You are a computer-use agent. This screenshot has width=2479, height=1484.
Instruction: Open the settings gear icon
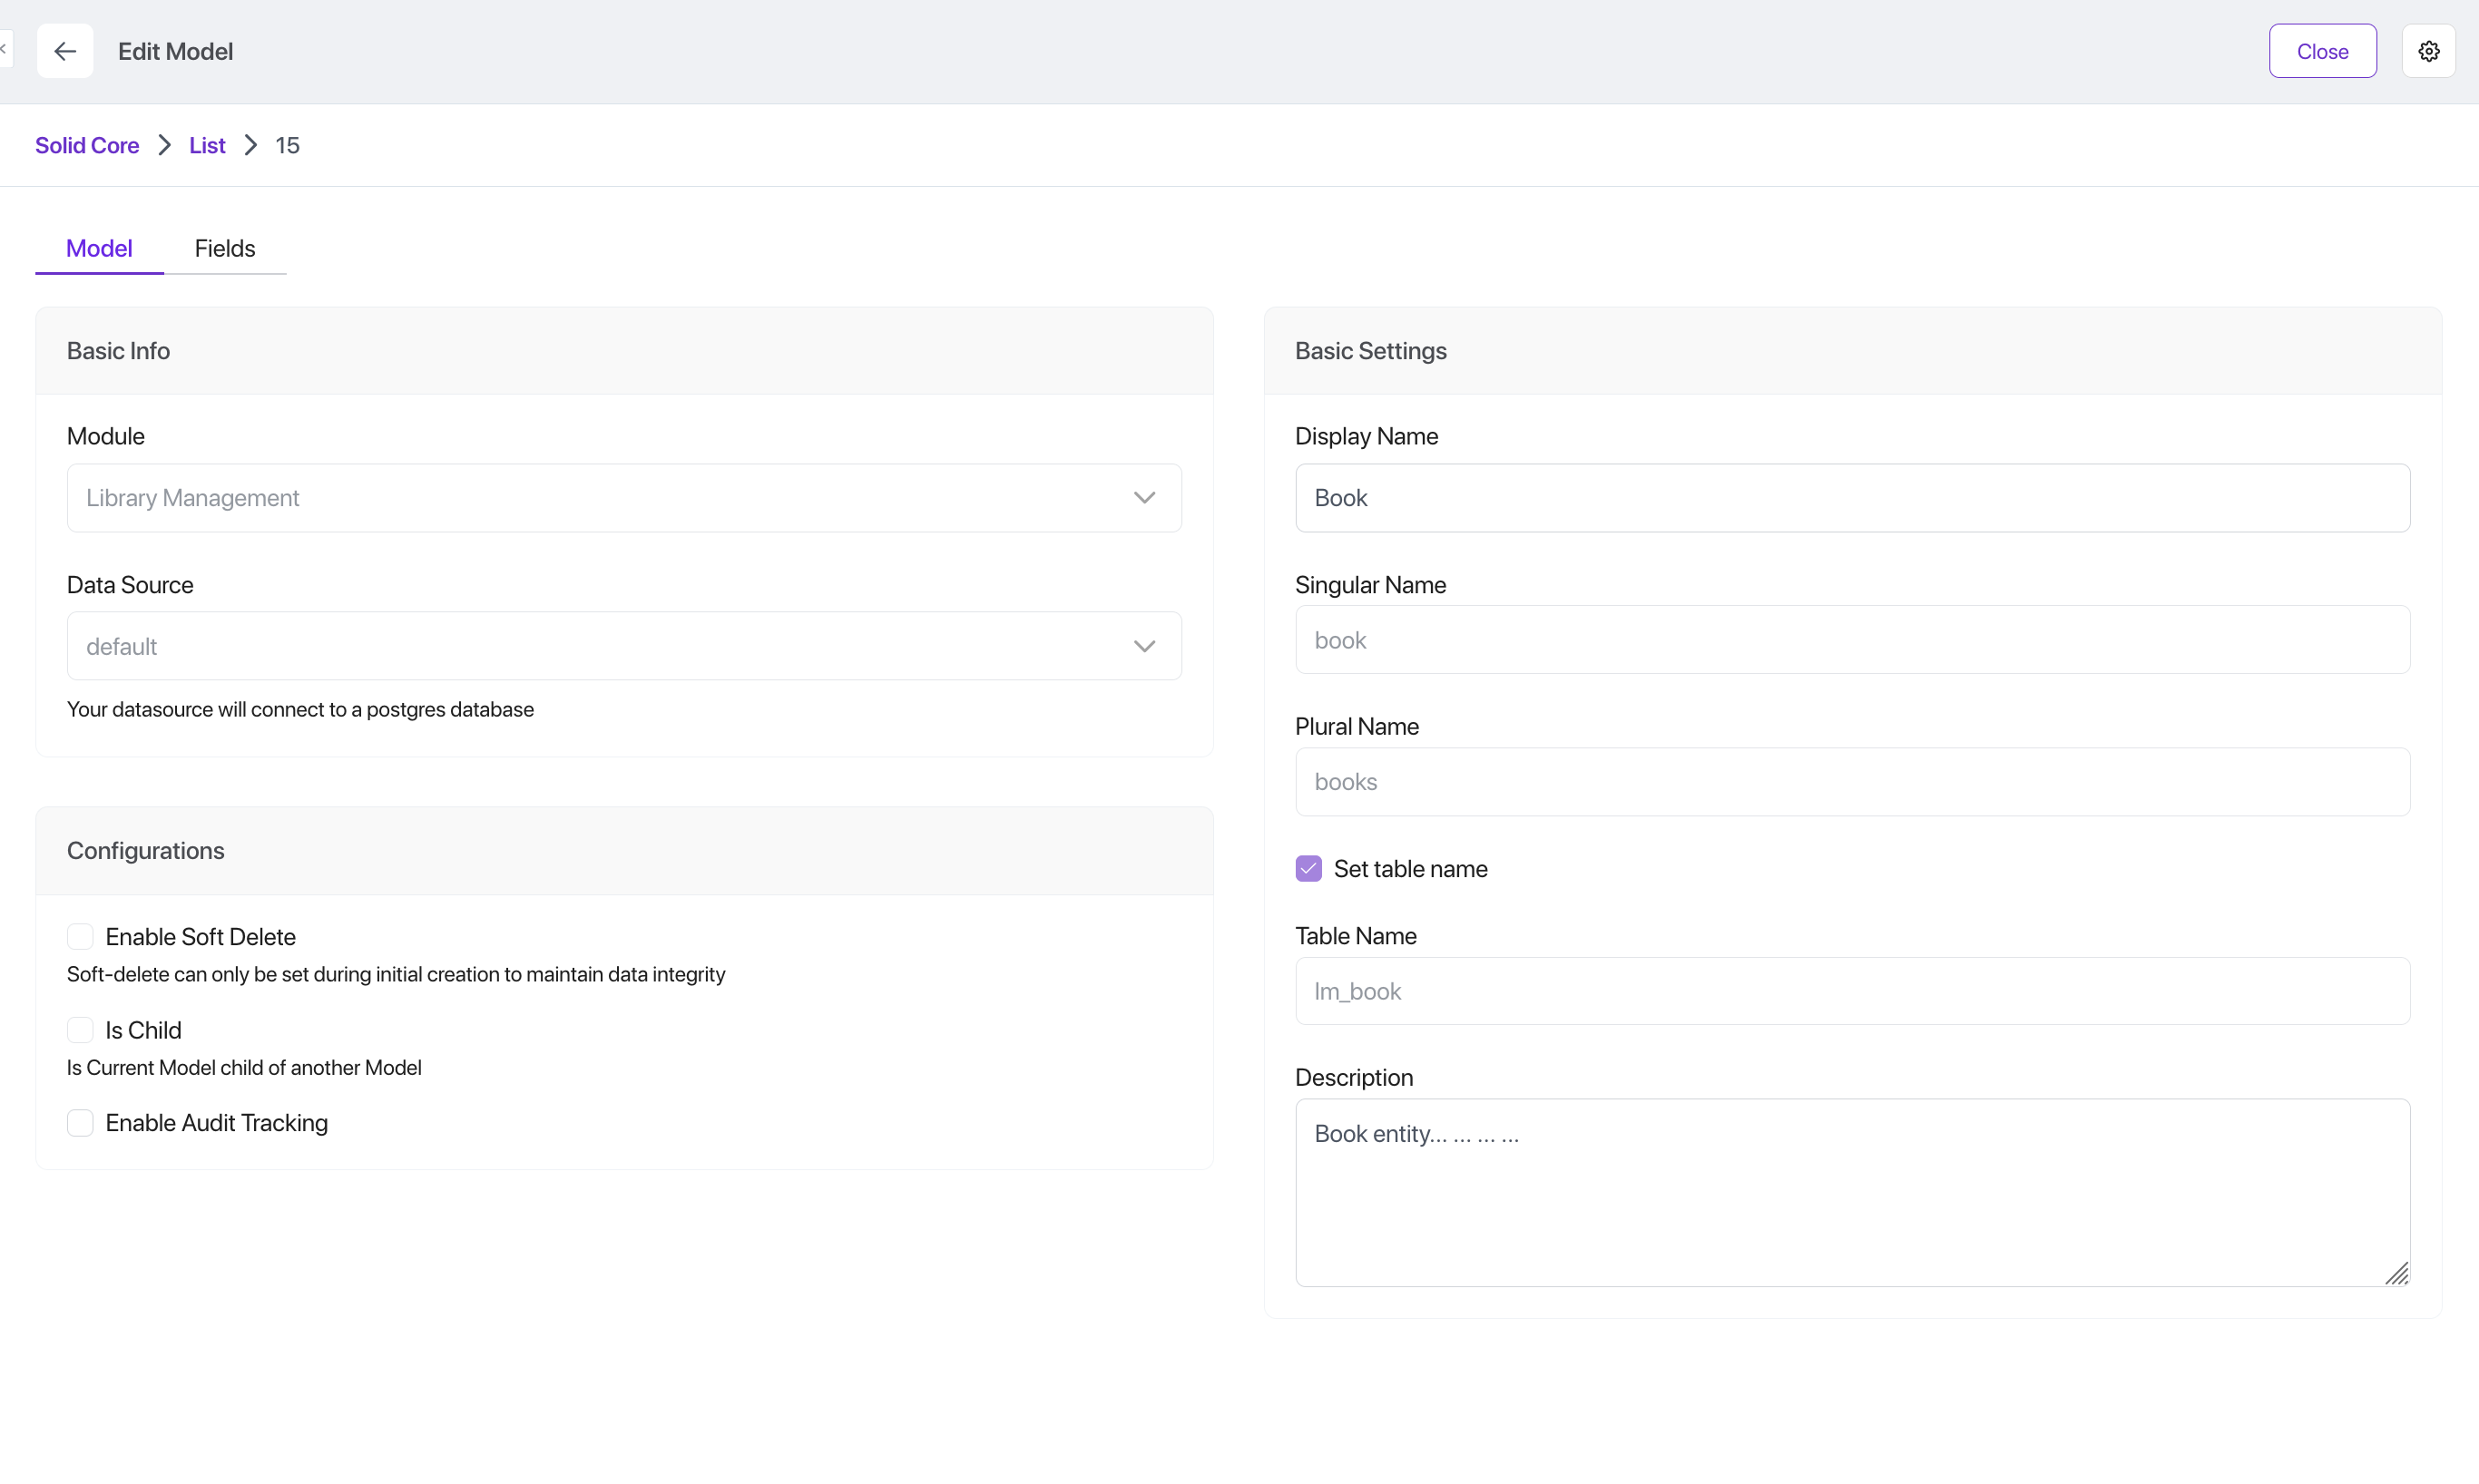(2428, 51)
